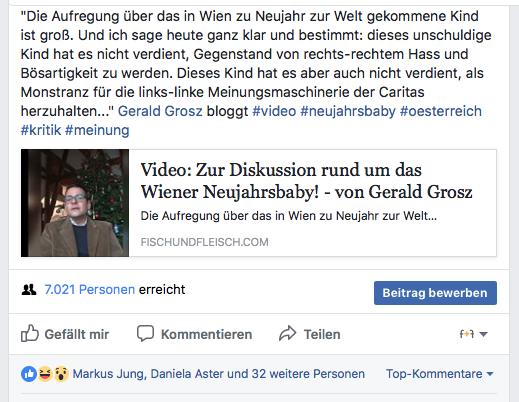Viewport: 519px width, 402px height.
Task: Click the laughing Haha reaction icon
Action: click(45, 374)
